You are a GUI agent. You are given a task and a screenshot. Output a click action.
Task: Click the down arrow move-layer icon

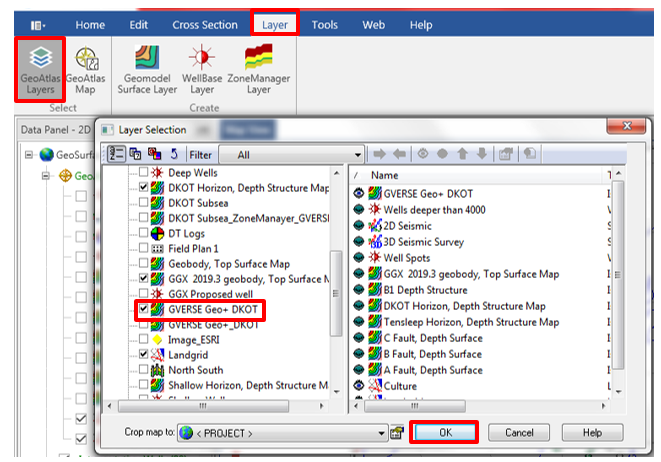tap(482, 154)
